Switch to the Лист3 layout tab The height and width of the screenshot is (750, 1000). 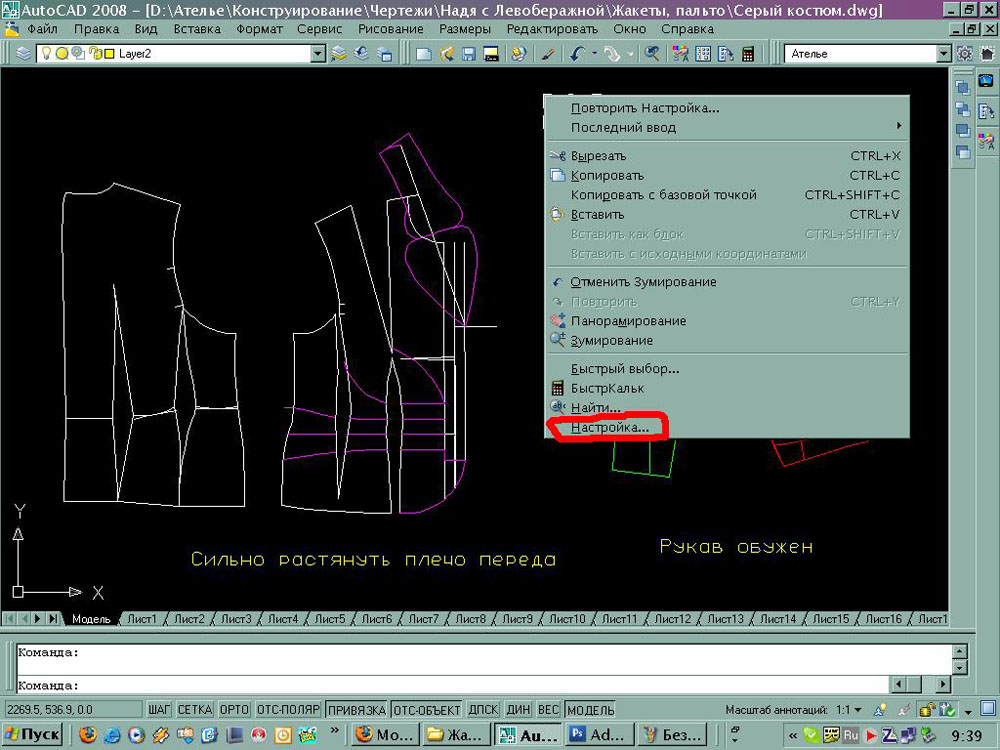[236, 619]
